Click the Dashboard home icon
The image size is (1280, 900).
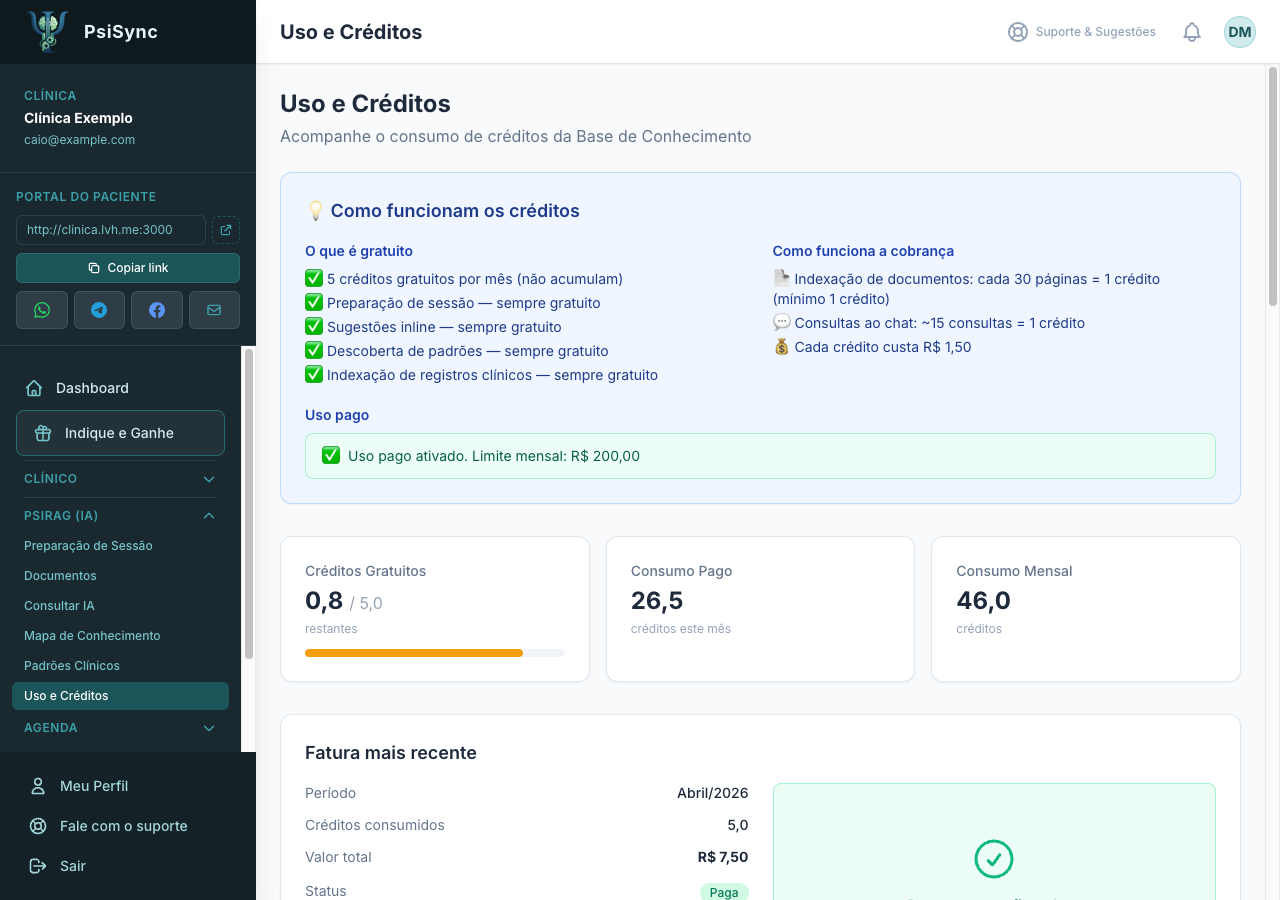[x=34, y=388]
